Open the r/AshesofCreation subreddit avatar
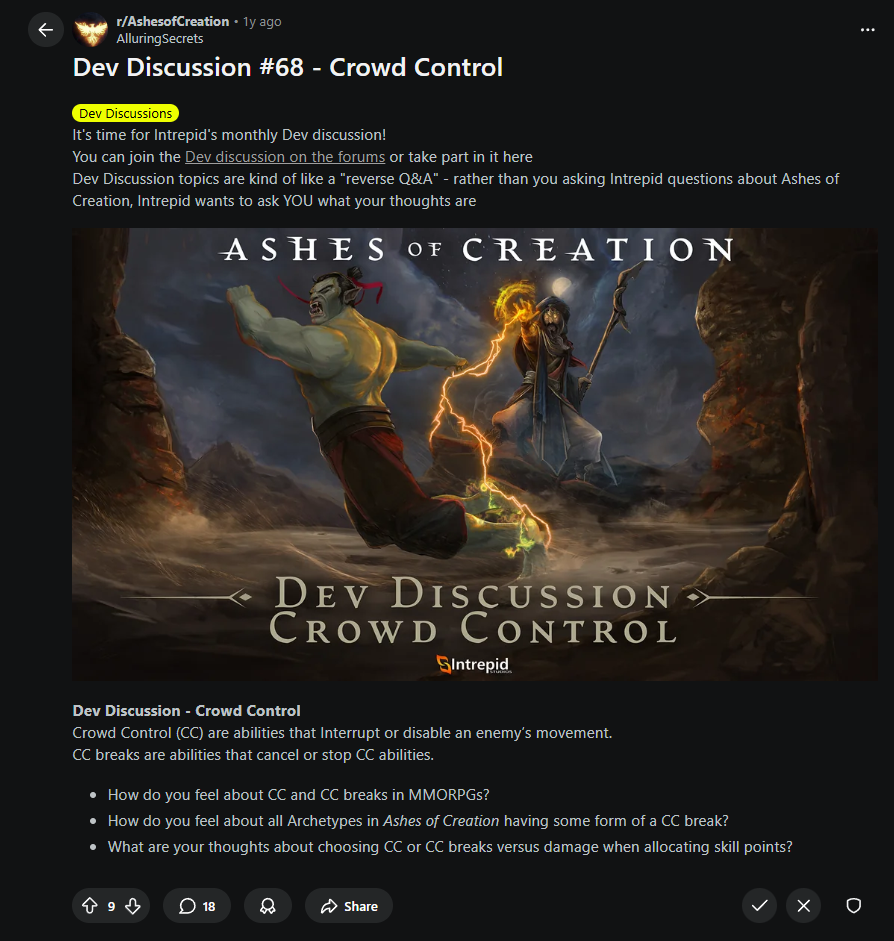Viewport: 894px width, 941px height. click(91, 29)
